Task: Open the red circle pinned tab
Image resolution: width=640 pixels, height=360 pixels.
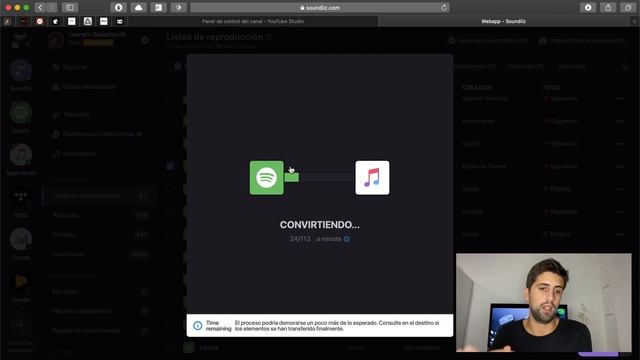Action: [x=40, y=21]
